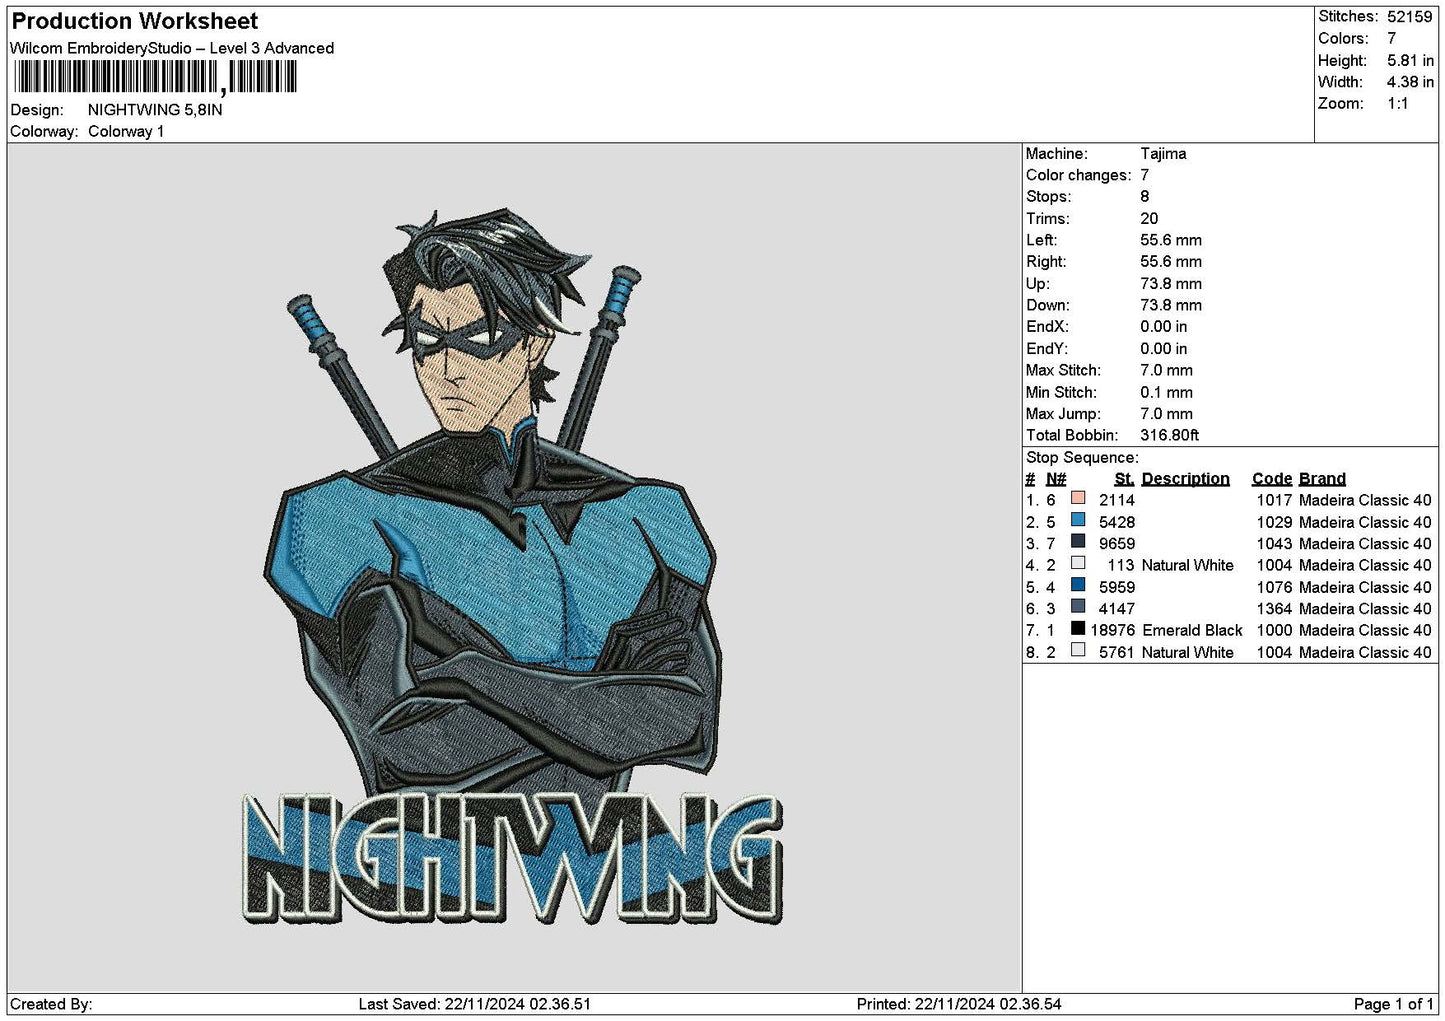Click the 'N#' column header
This screenshot has width=1445, height=1021.
(1056, 479)
